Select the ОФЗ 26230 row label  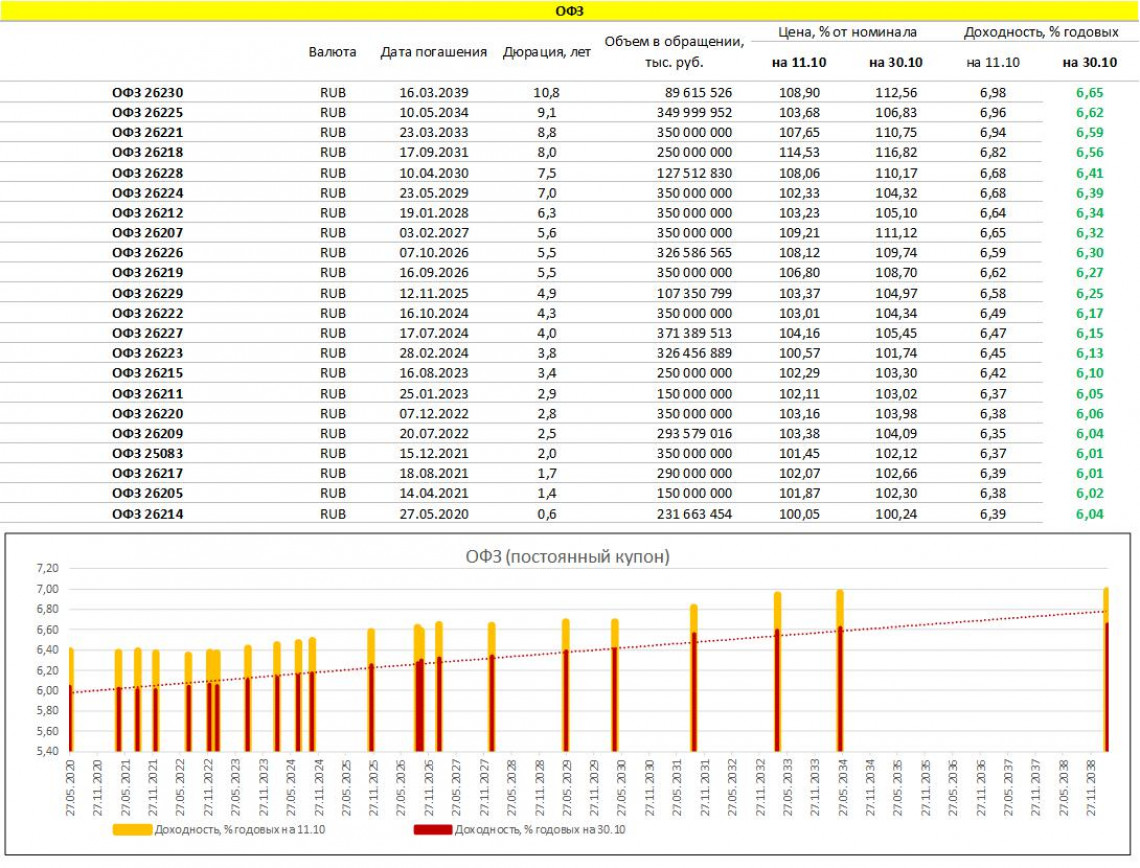[147, 93]
